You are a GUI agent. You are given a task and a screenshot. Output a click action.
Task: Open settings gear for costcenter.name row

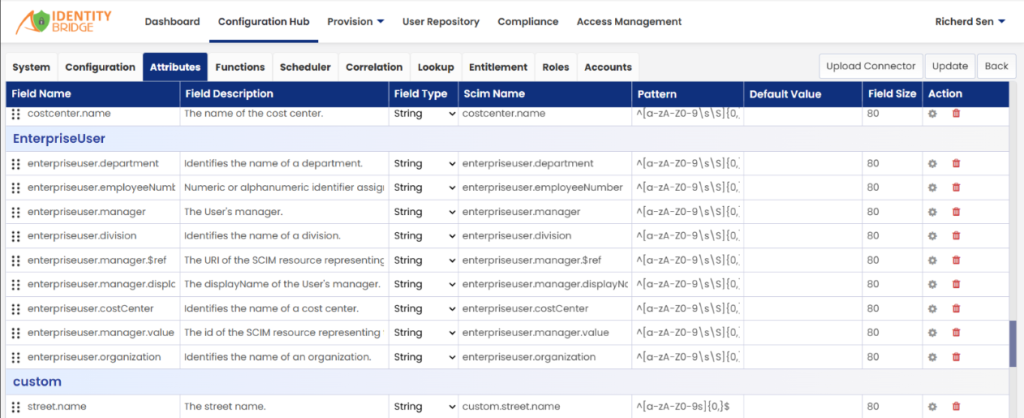[x=933, y=114]
